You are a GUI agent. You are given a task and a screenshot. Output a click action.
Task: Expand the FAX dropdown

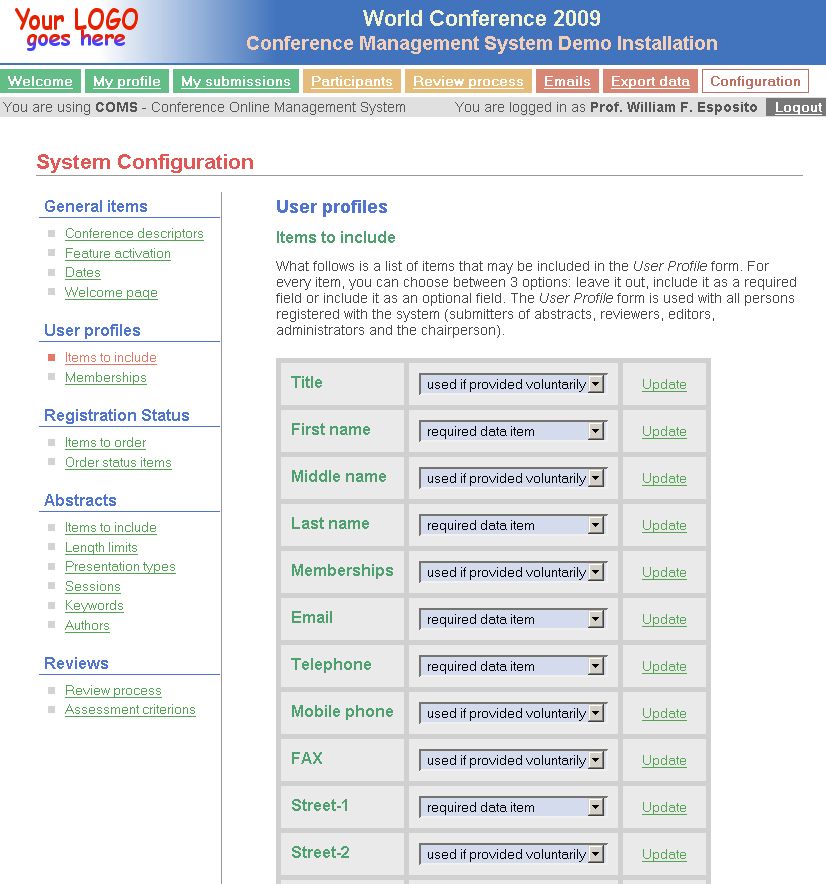pyautogui.click(x=513, y=760)
